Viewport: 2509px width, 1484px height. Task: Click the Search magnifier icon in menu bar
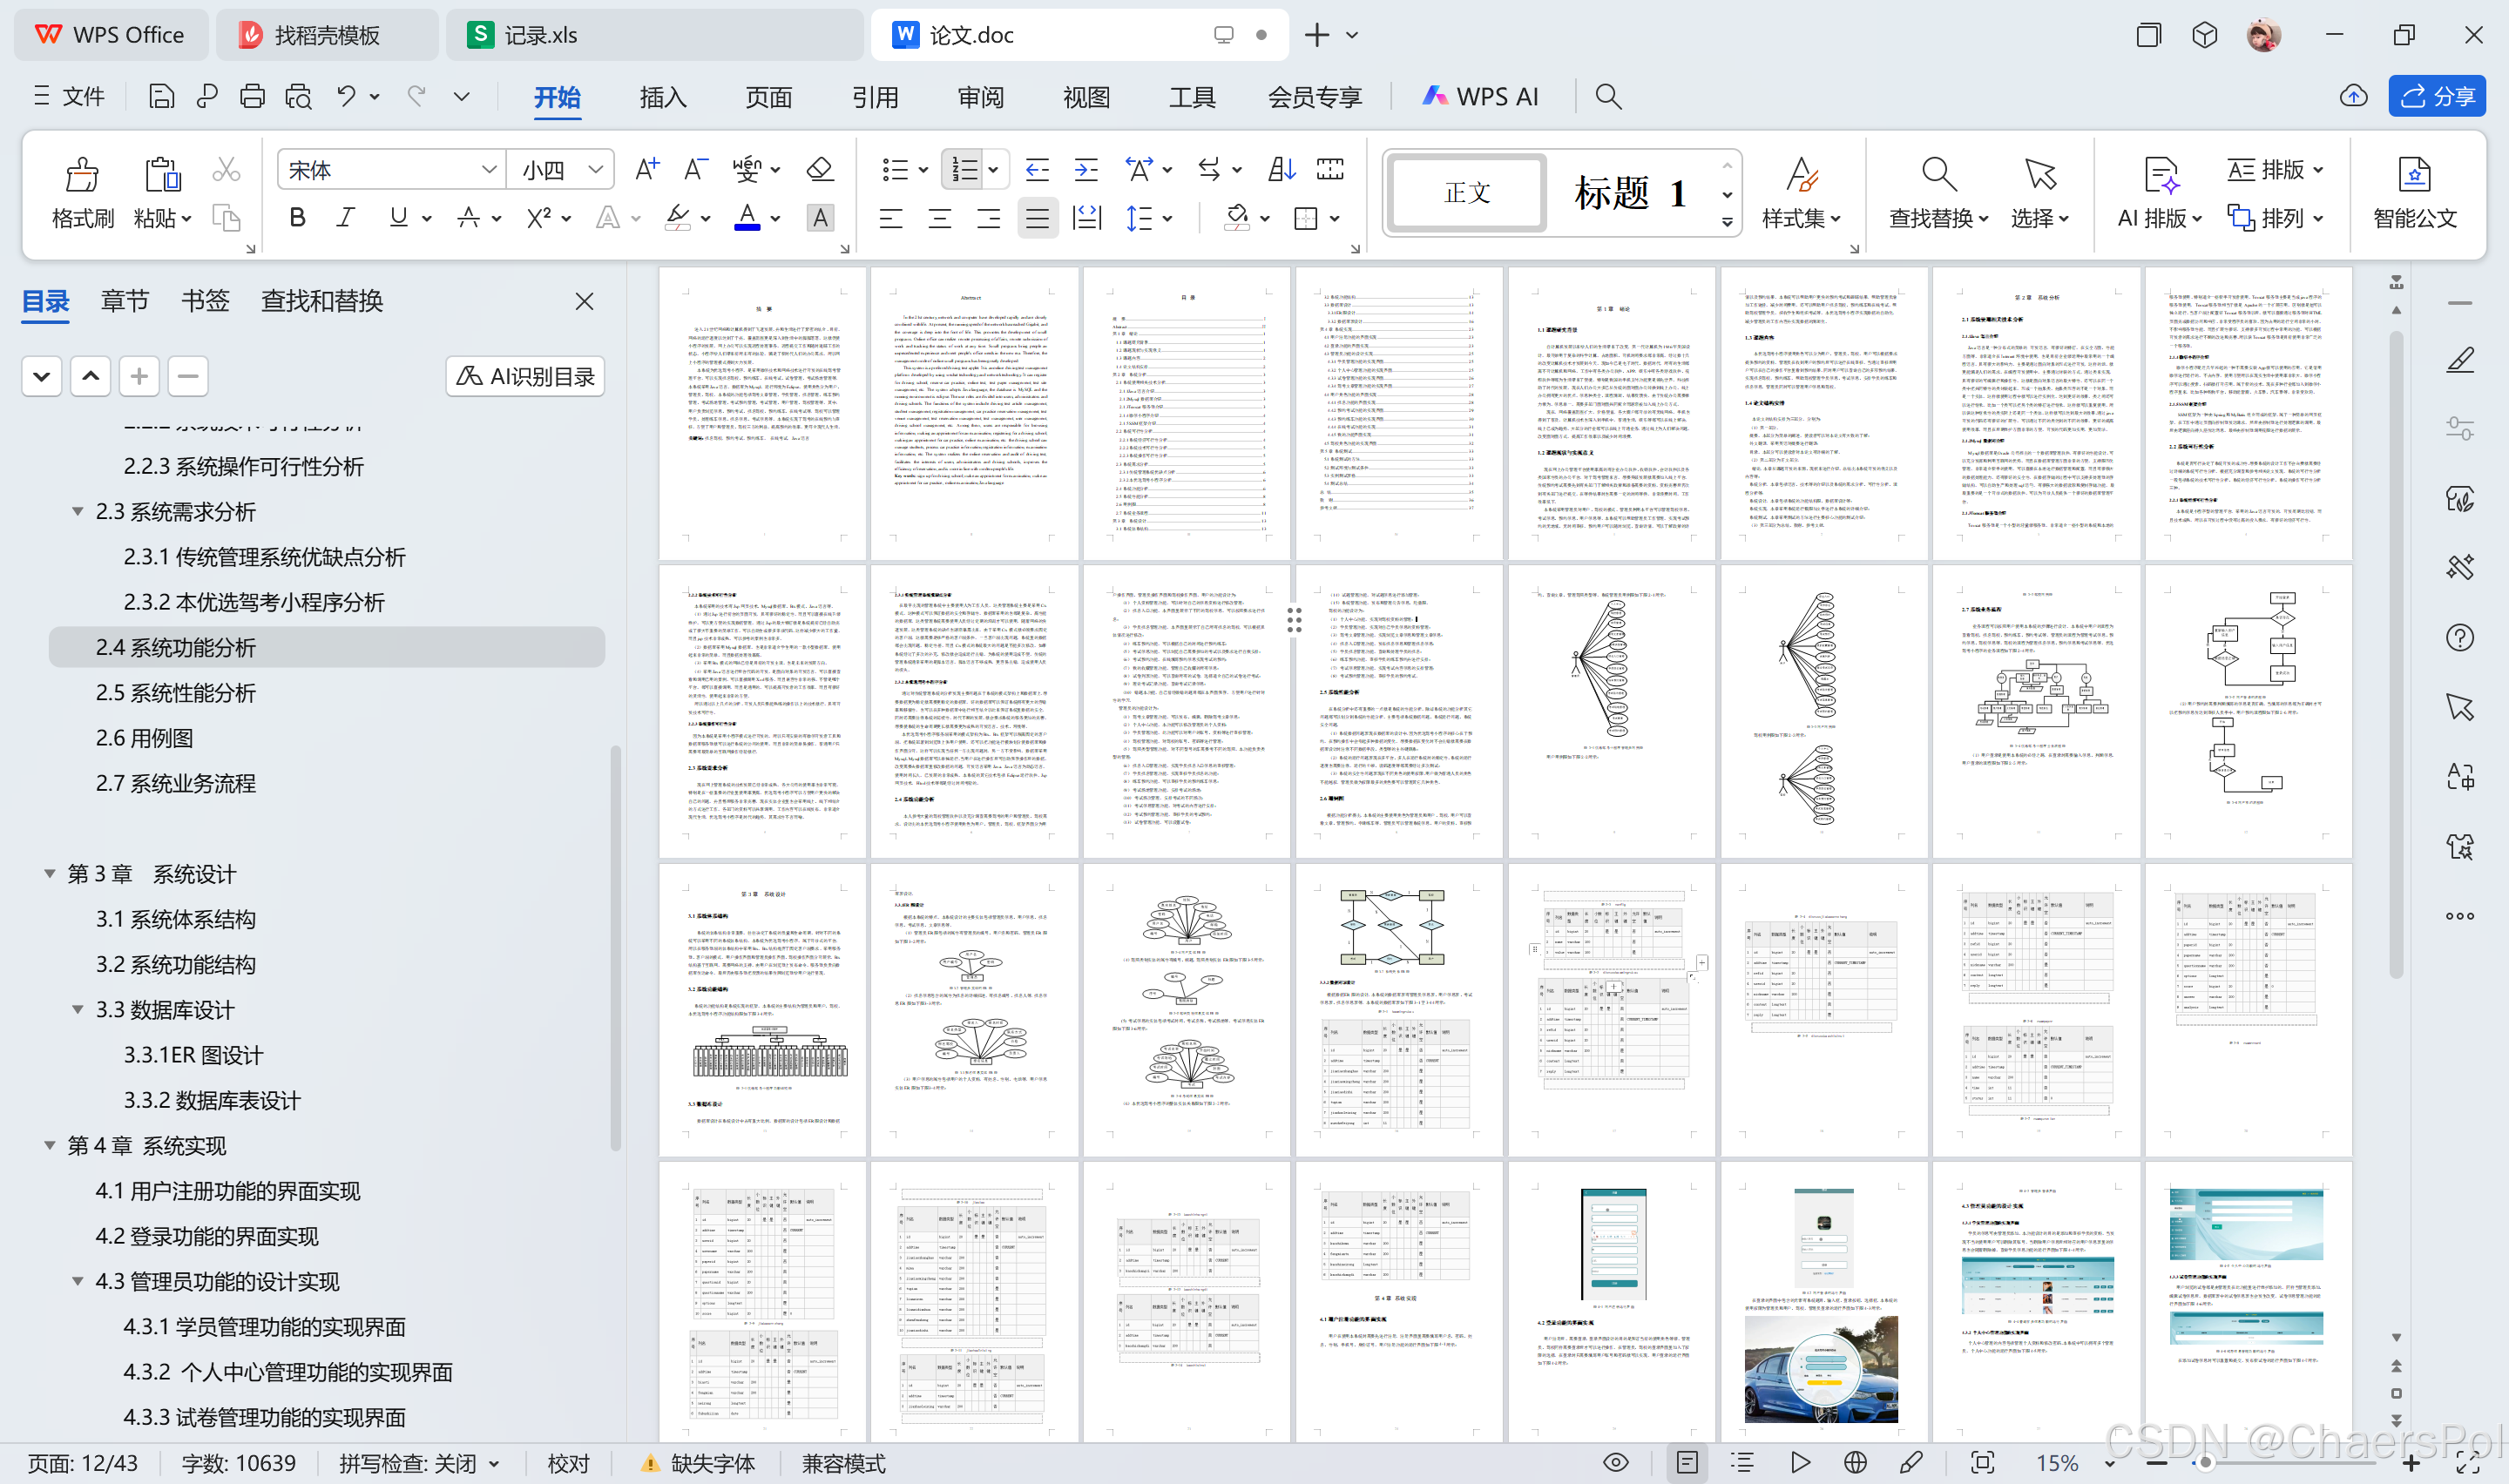click(x=1608, y=97)
